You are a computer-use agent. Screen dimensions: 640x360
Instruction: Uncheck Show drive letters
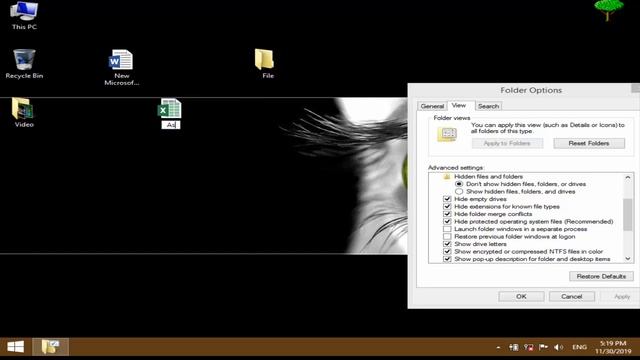[x=447, y=244]
